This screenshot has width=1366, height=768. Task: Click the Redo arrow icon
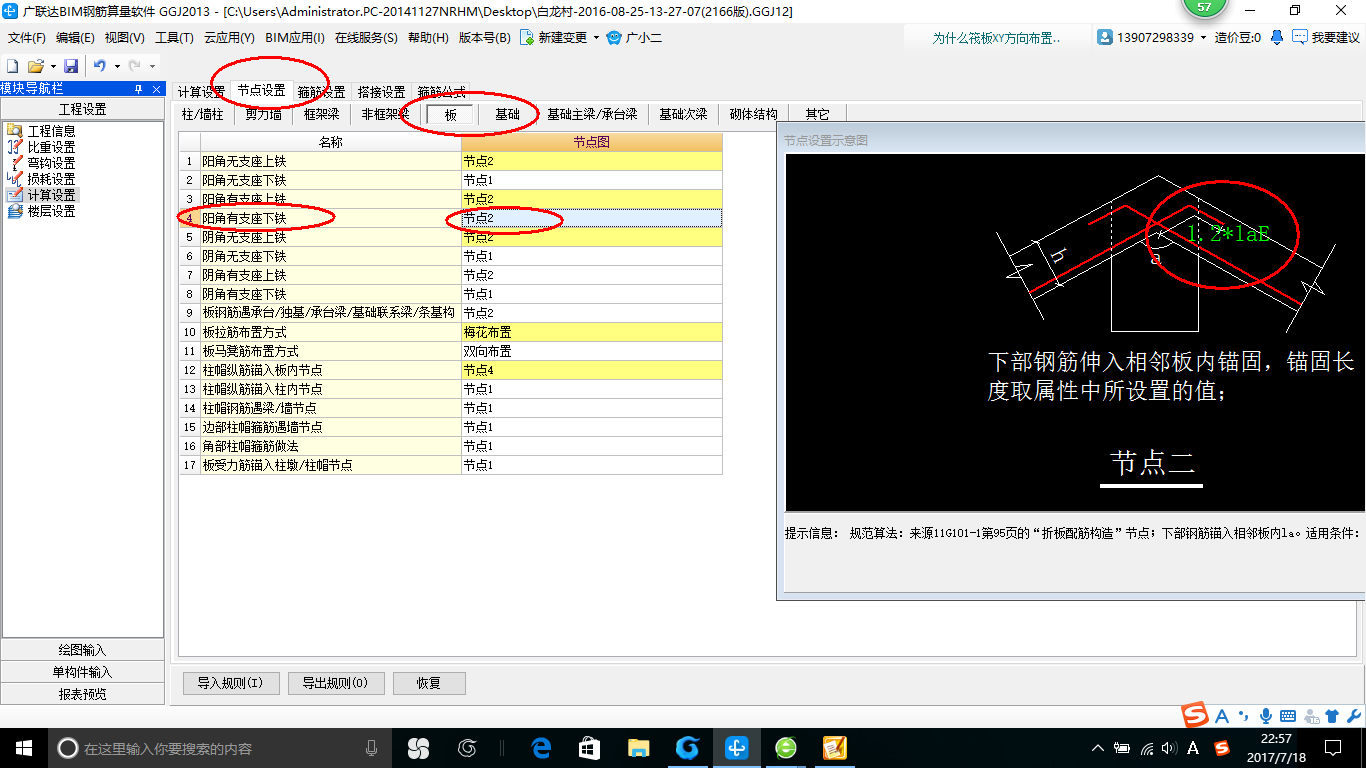click(x=134, y=66)
